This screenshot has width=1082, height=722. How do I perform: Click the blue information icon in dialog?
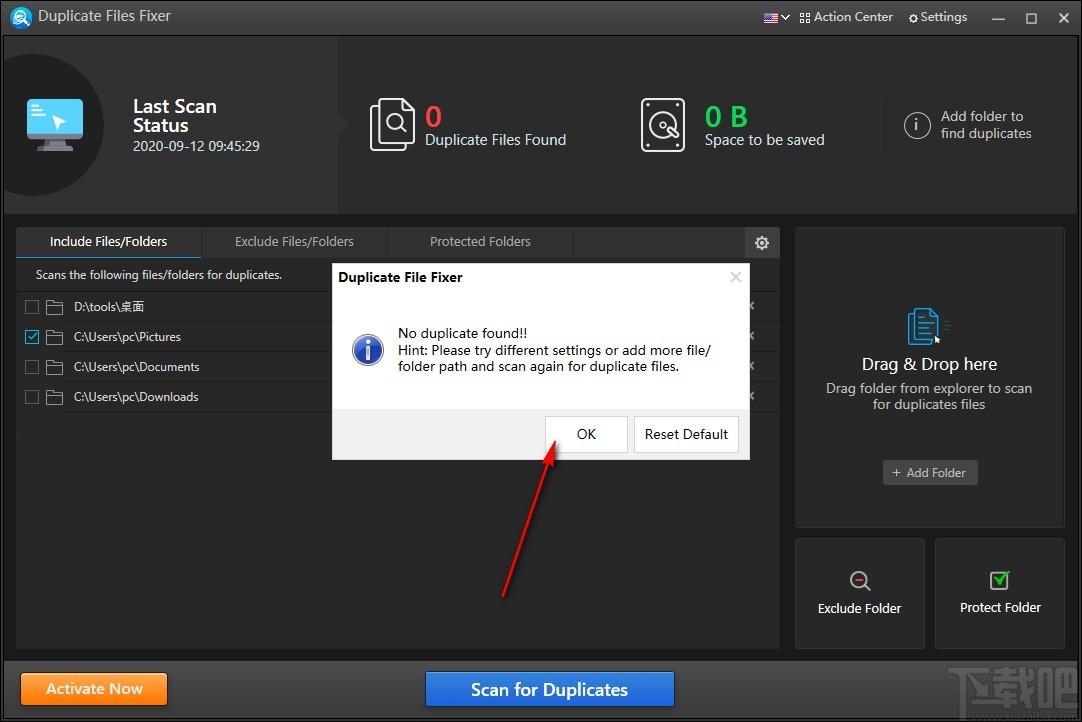368,350
